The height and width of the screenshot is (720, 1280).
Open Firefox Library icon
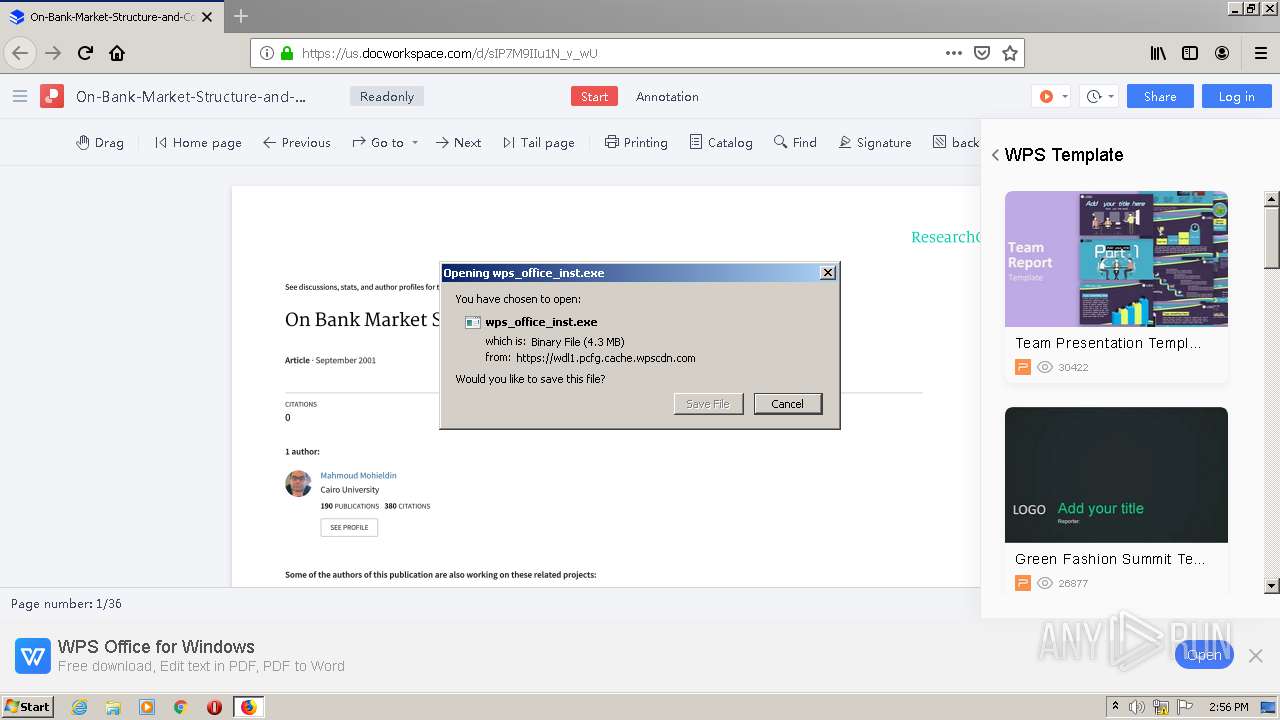pos(1158,53)
